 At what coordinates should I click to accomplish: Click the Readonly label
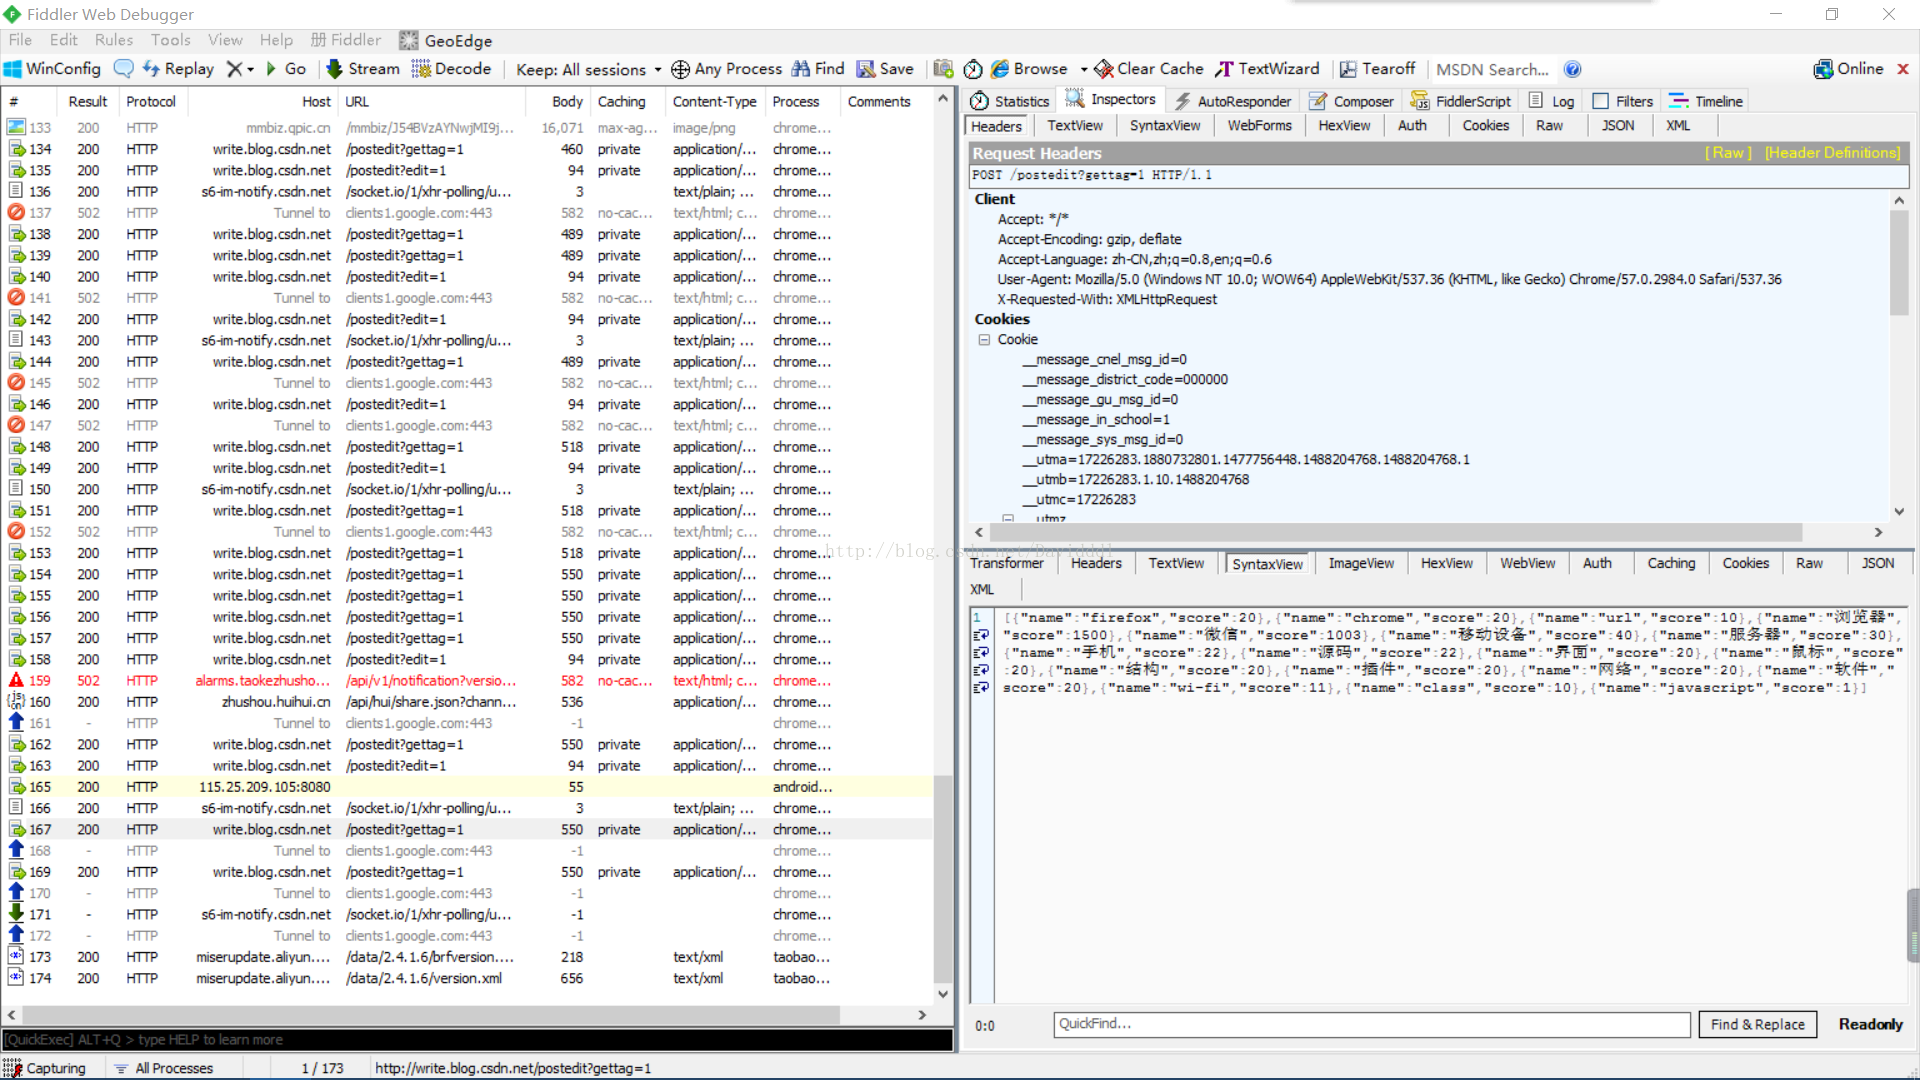[x=1870, y=1024]
